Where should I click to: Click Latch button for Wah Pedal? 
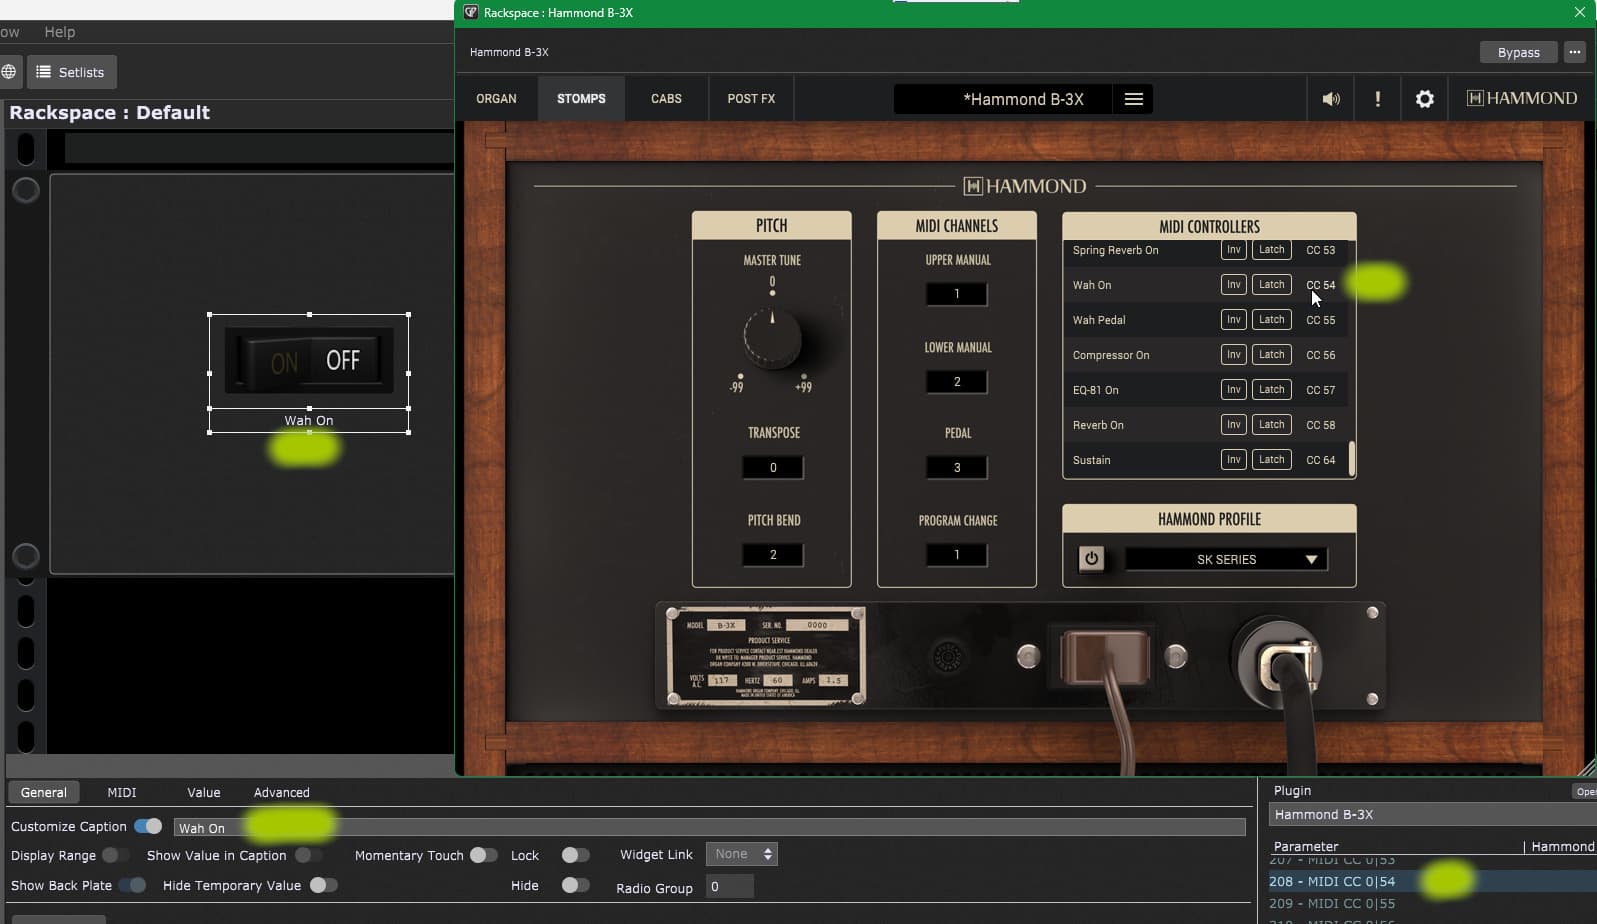[x=1271, y=320]
